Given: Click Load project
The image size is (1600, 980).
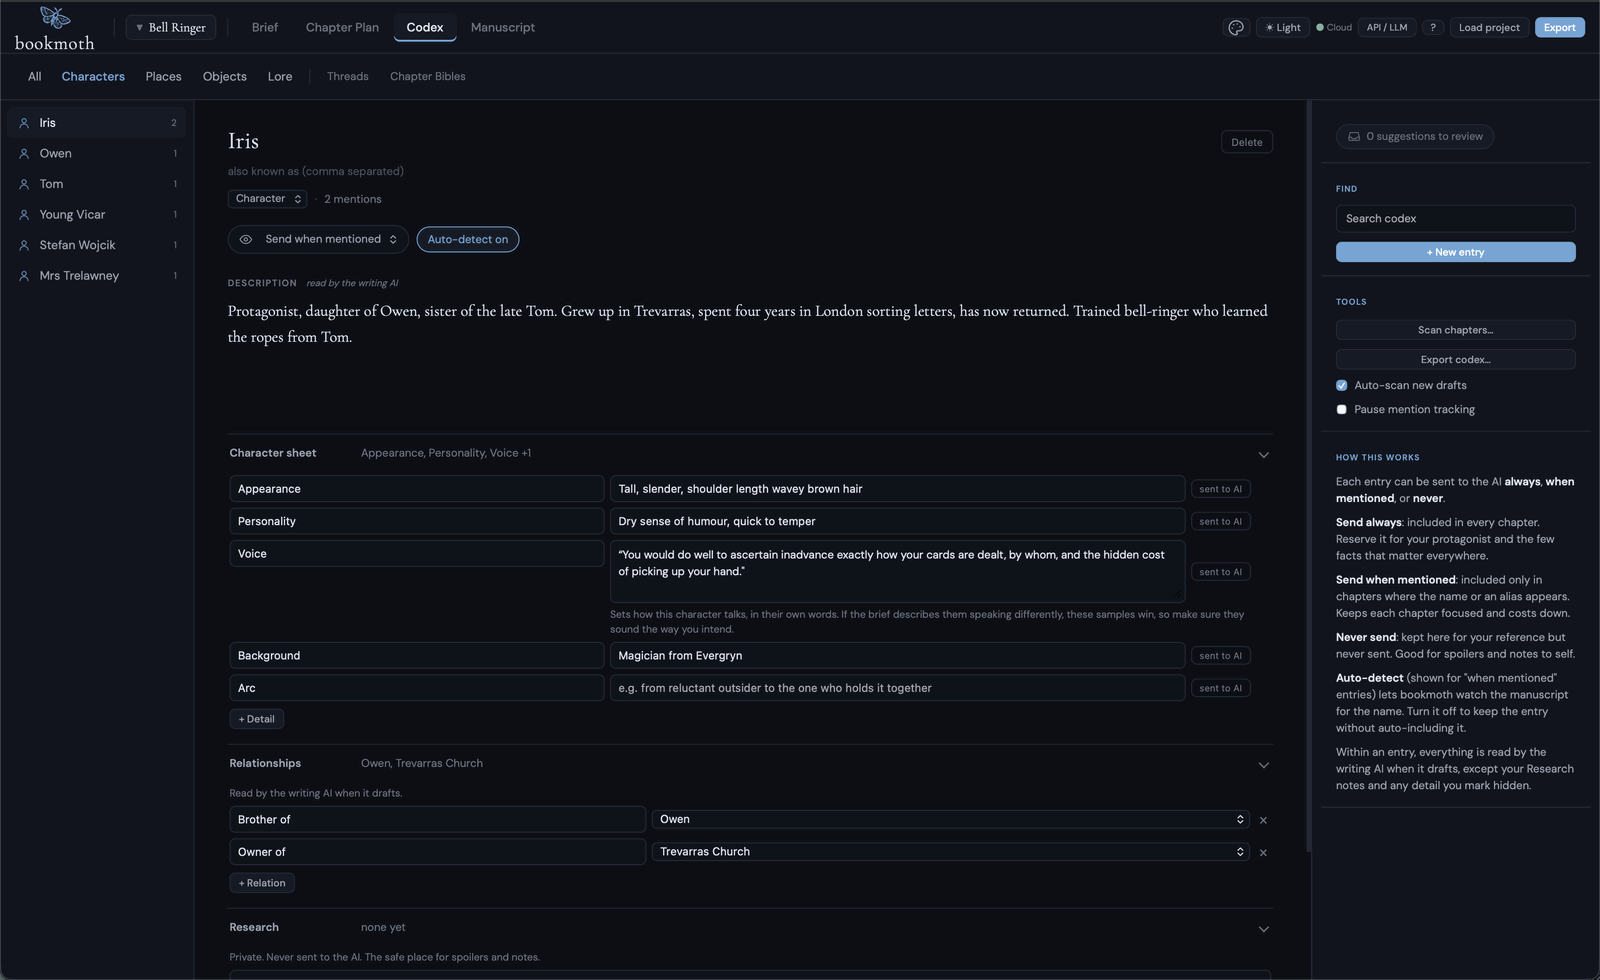Looking at the screenshot, I should [1489, 28].
